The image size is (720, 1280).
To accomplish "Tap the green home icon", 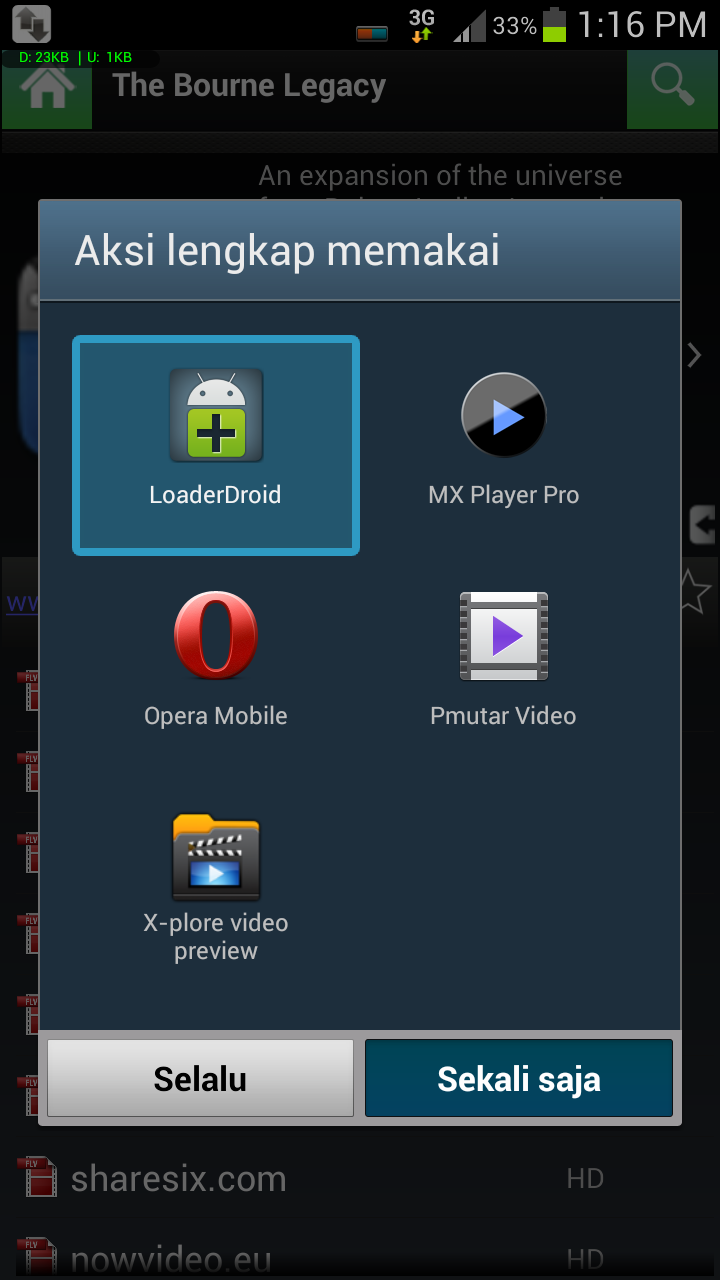I will click(47, 90).
